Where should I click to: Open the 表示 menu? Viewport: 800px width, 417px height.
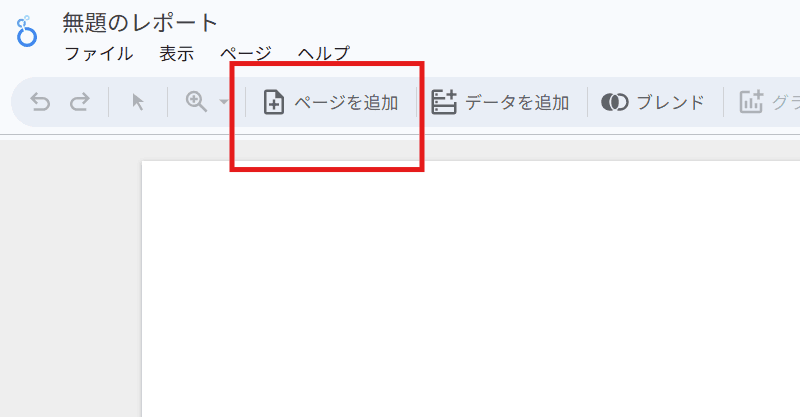click(177, 54)
